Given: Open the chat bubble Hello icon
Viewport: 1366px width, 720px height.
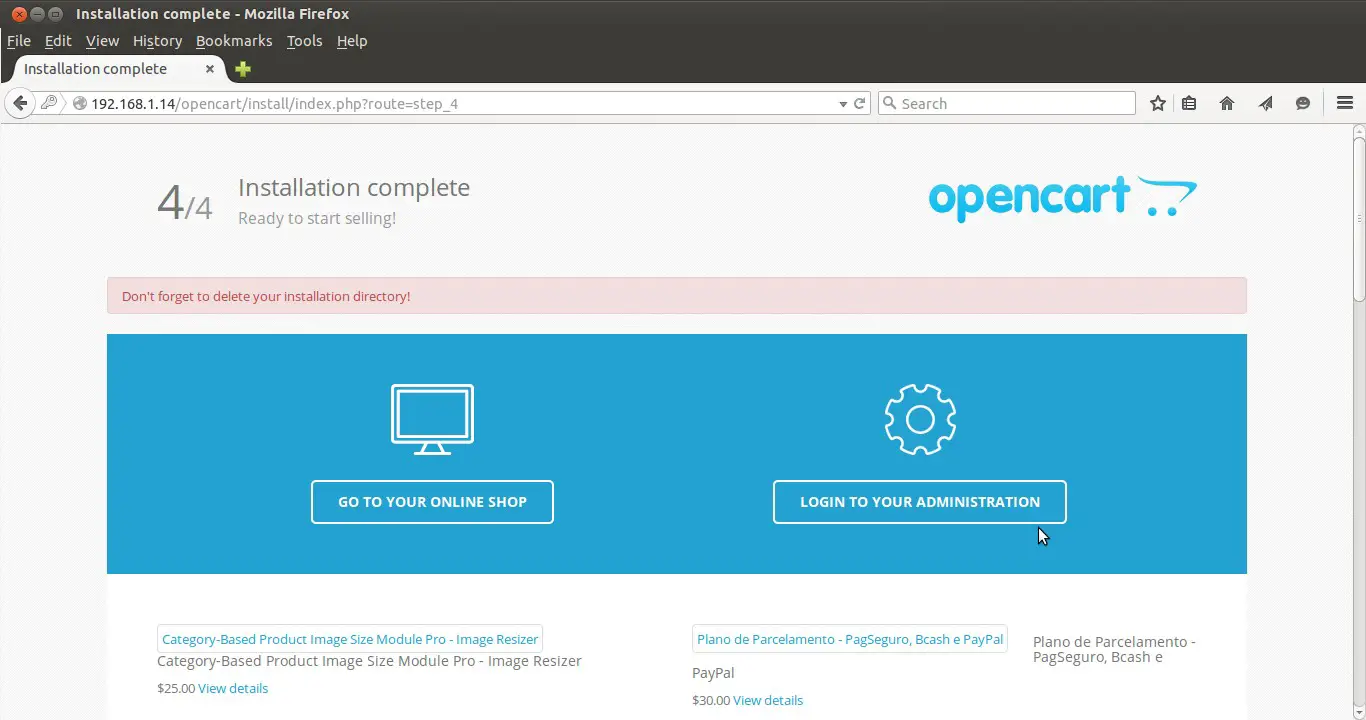Looking at the screenshot, I should pyautogui.click(x=1303, y=103).
